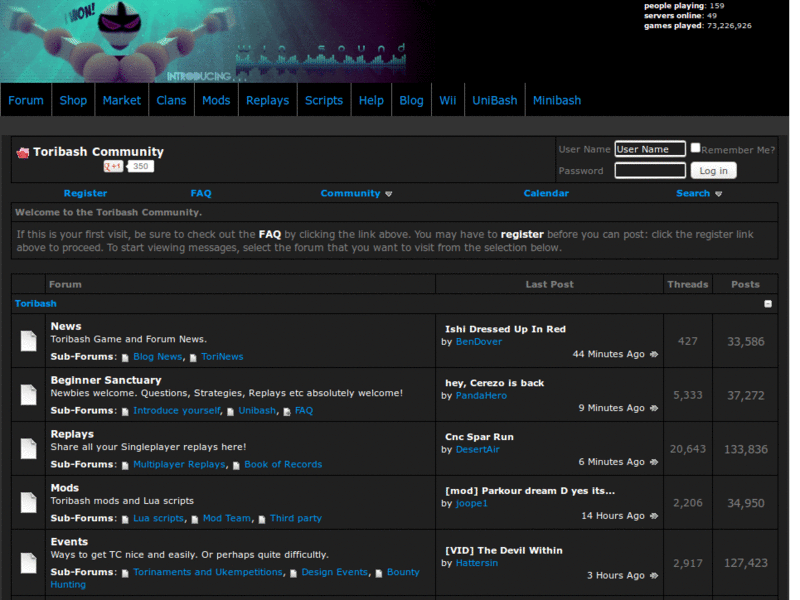Click the Mods forum status icon

(x=29, y=503)
